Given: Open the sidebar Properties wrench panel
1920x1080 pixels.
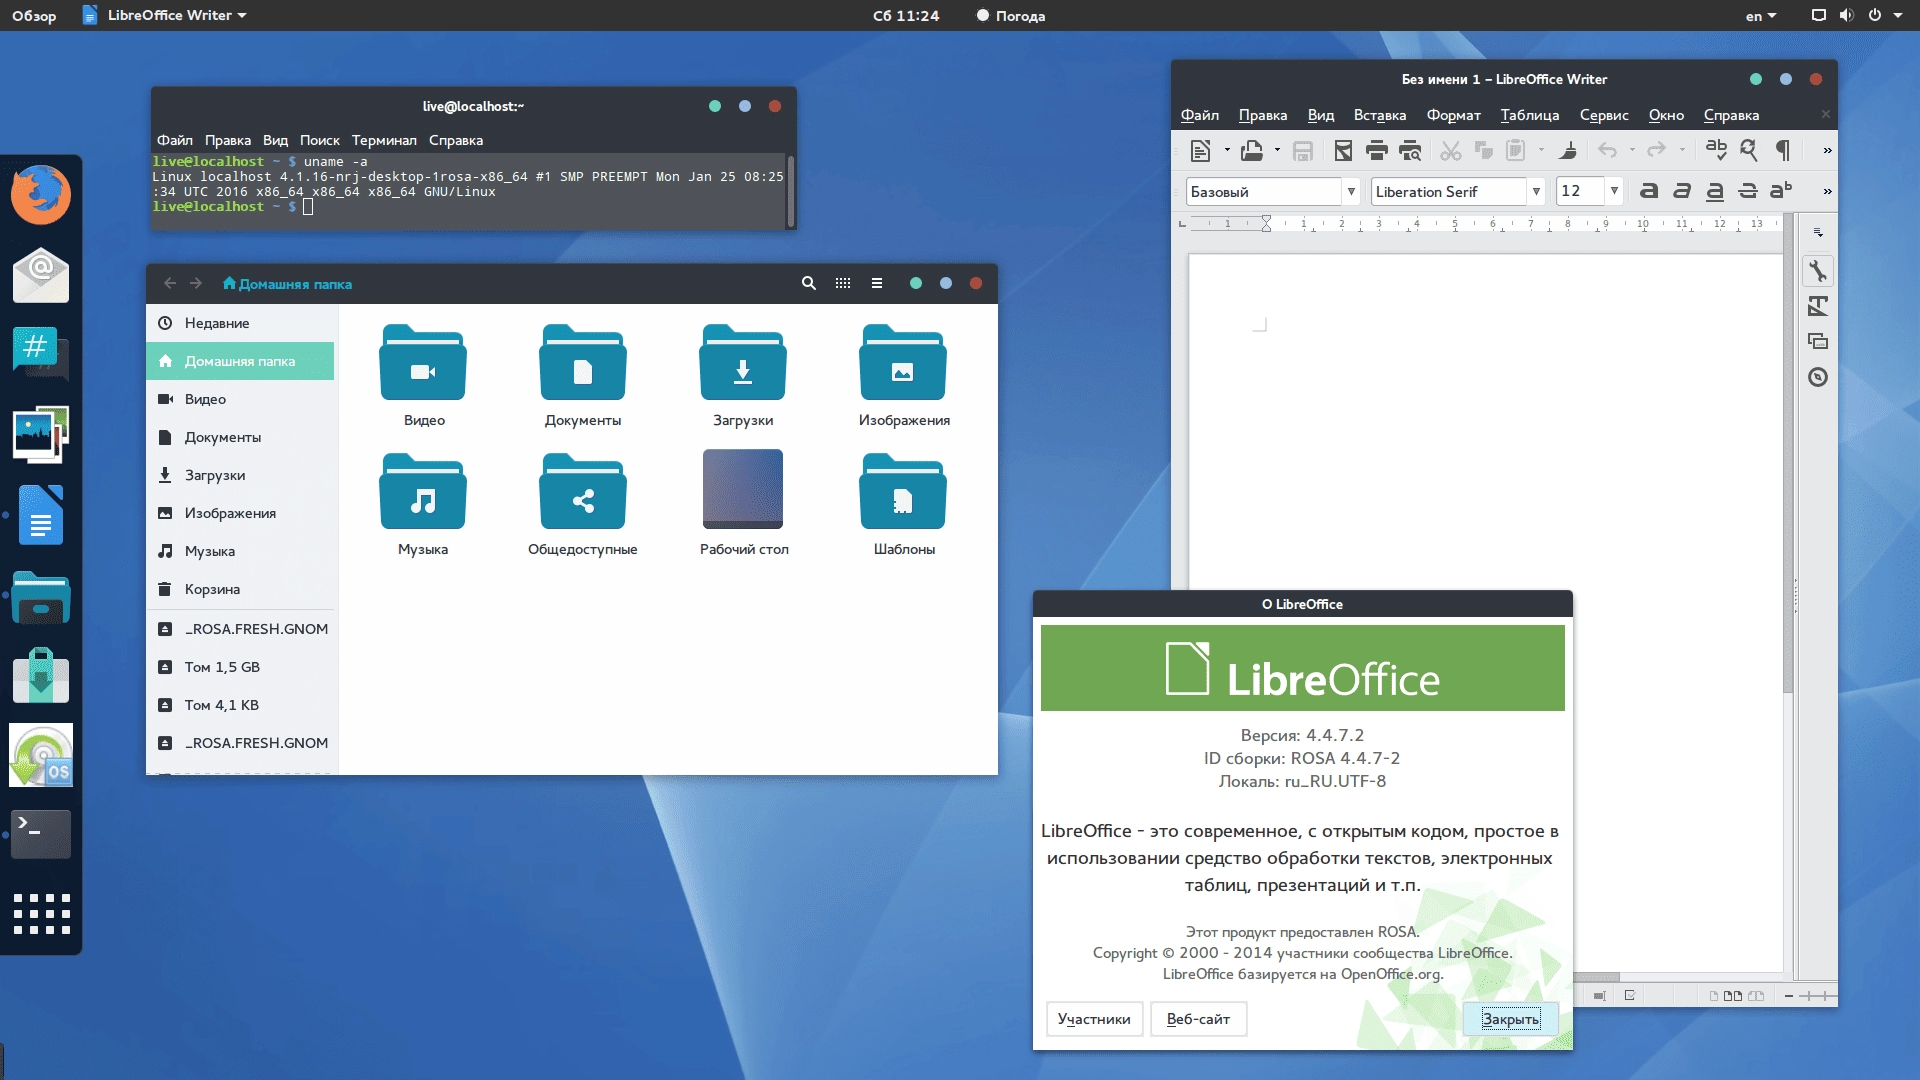Looking at the screenshot, I should [1818, 271].
